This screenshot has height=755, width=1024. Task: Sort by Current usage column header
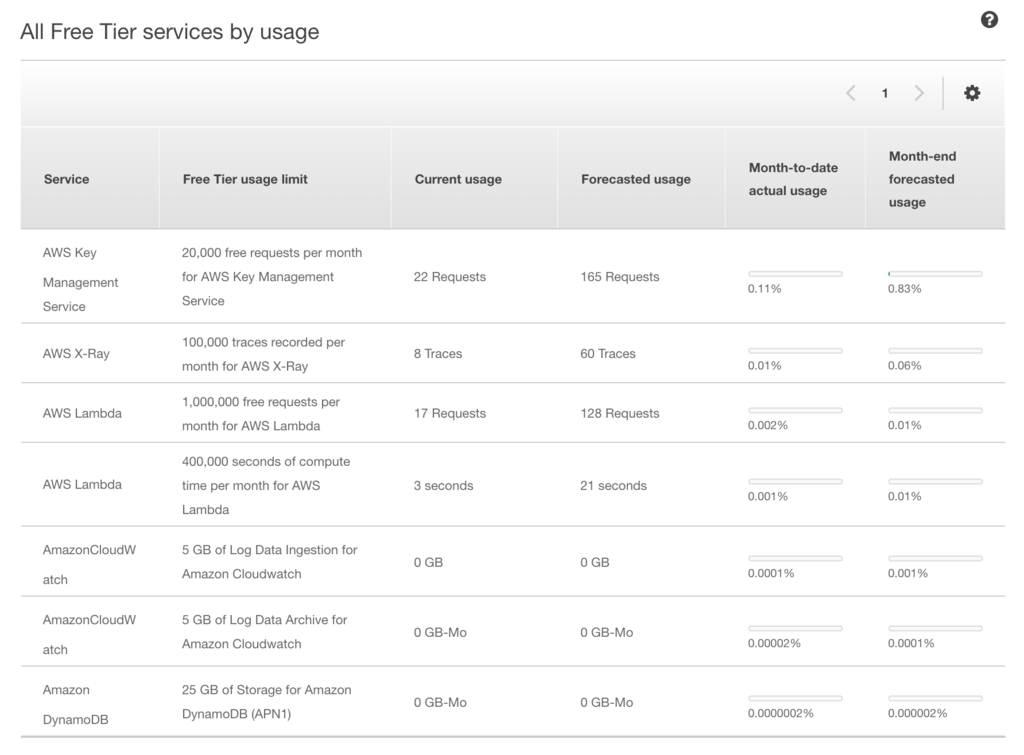click(458, 179)
